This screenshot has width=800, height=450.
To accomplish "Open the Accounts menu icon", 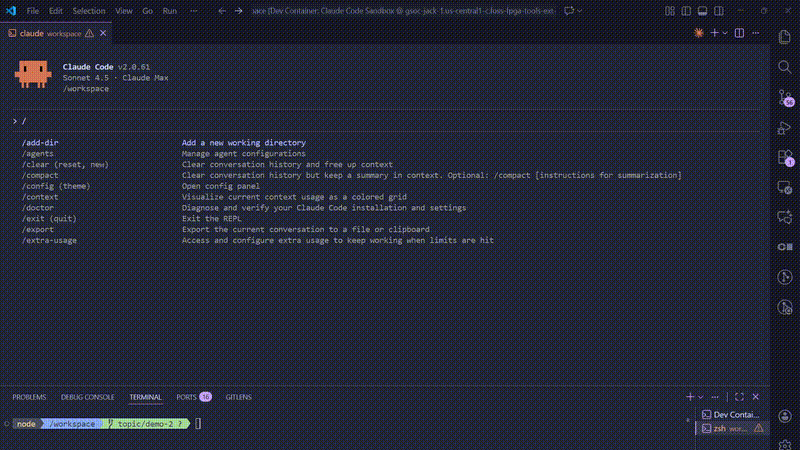I will pos(785,416).
